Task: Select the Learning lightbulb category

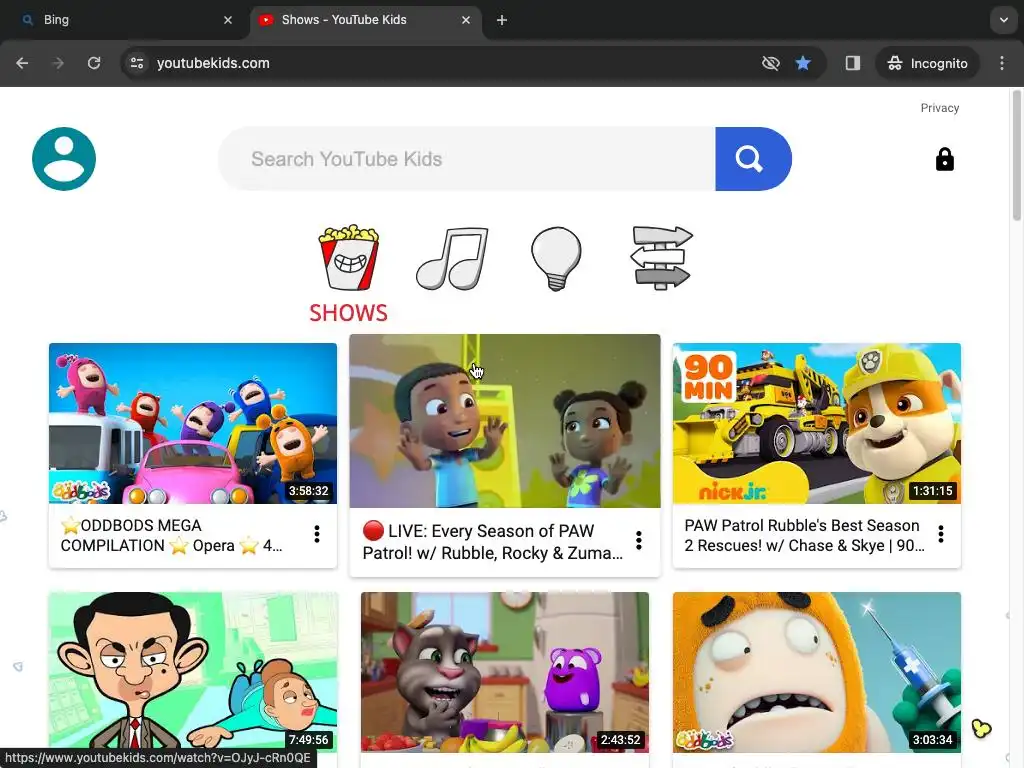Action: tap(556, 259)
